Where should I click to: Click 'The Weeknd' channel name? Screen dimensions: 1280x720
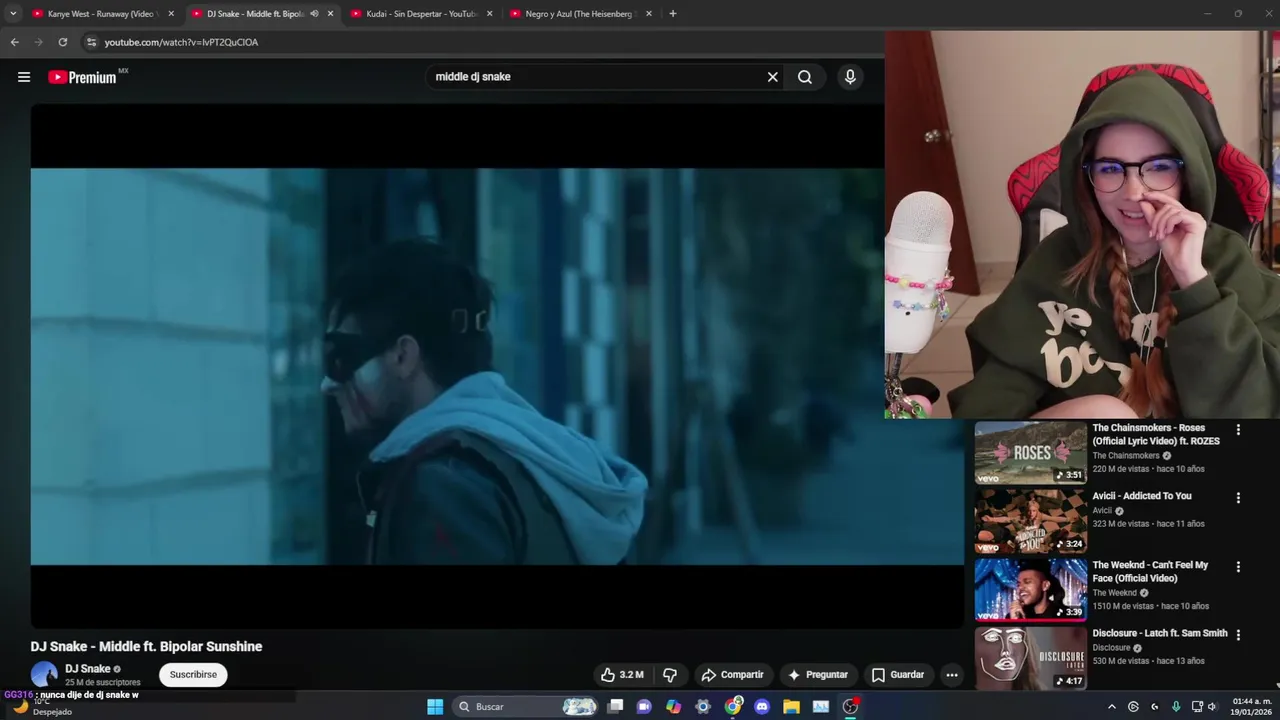1114,593
